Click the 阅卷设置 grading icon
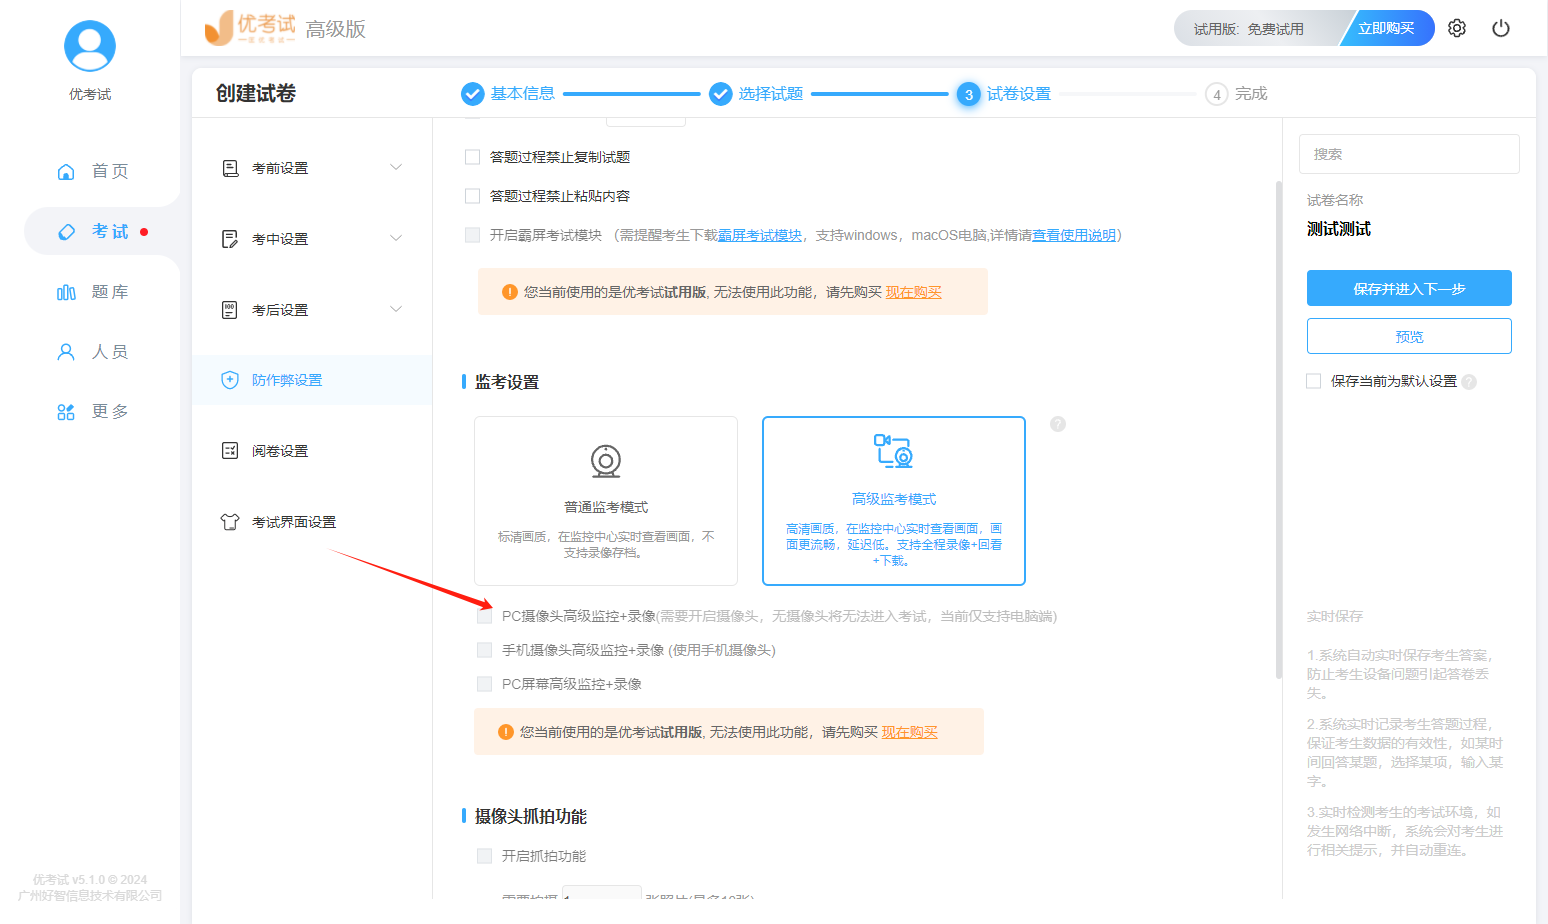Screen dimensions: 1548x924 230,451
